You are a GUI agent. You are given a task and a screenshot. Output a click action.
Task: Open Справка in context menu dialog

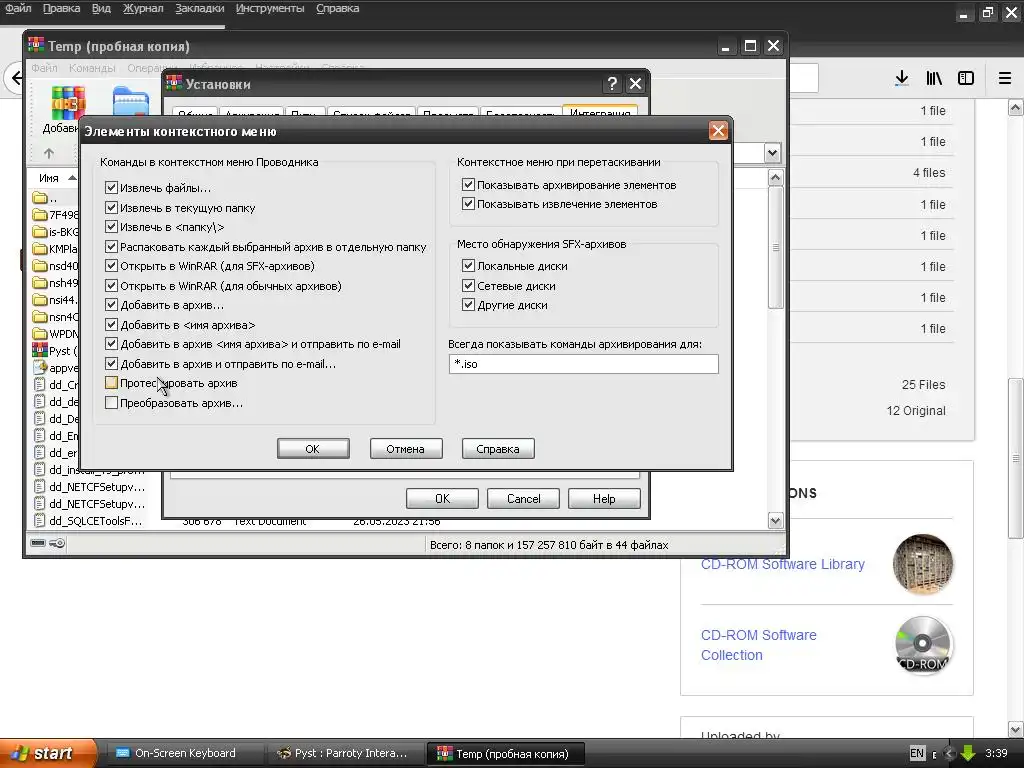pyautogui.click(x=498, y=449)
